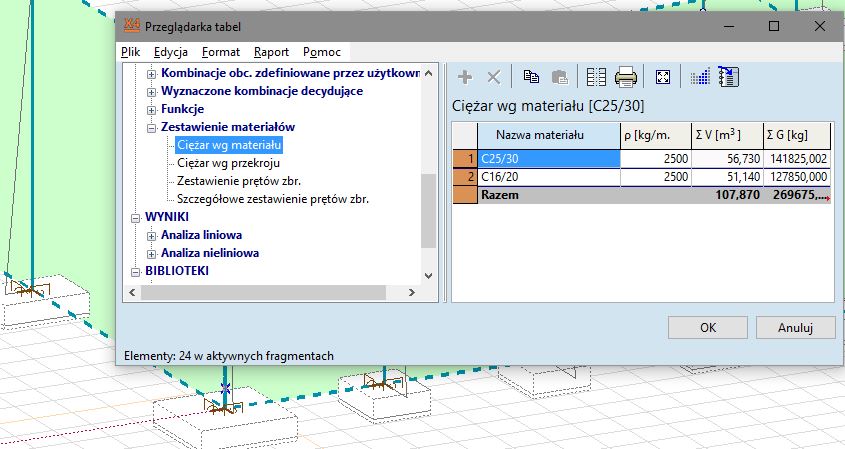Click the printer icon

click(626, 77)
